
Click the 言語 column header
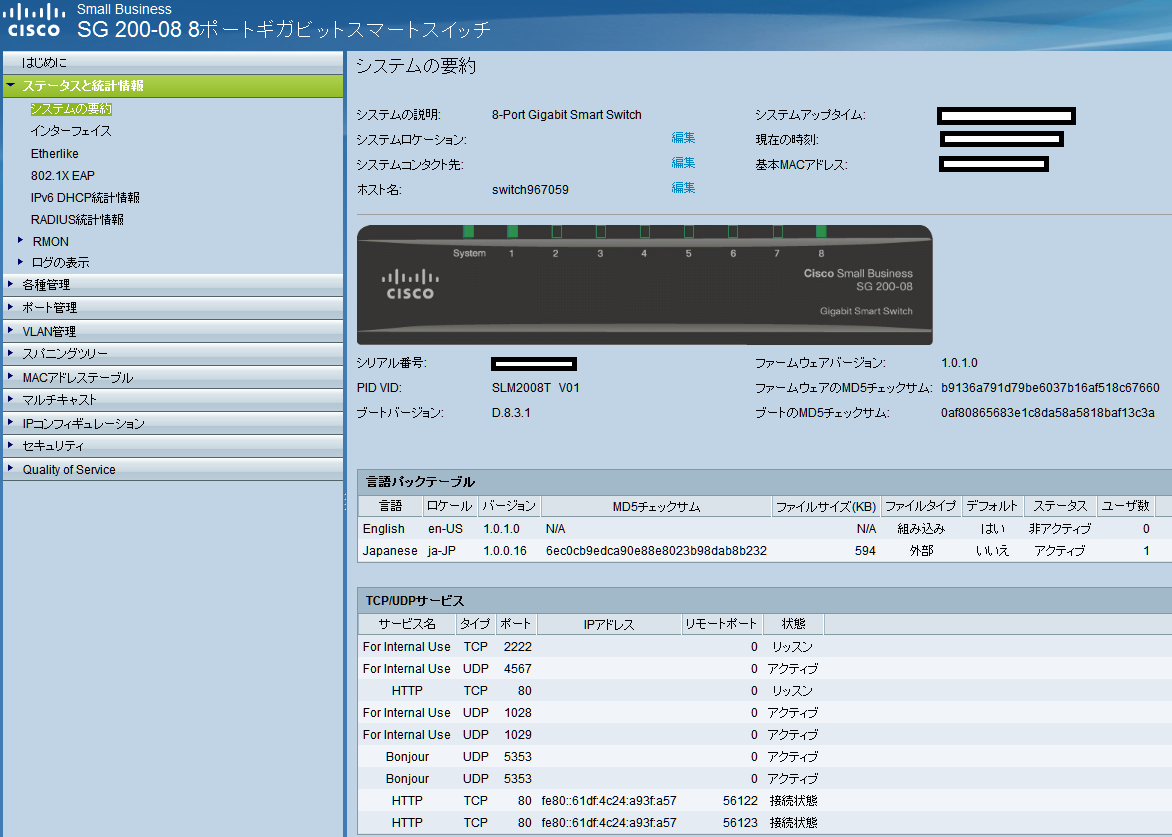click(x=390, y=506)
